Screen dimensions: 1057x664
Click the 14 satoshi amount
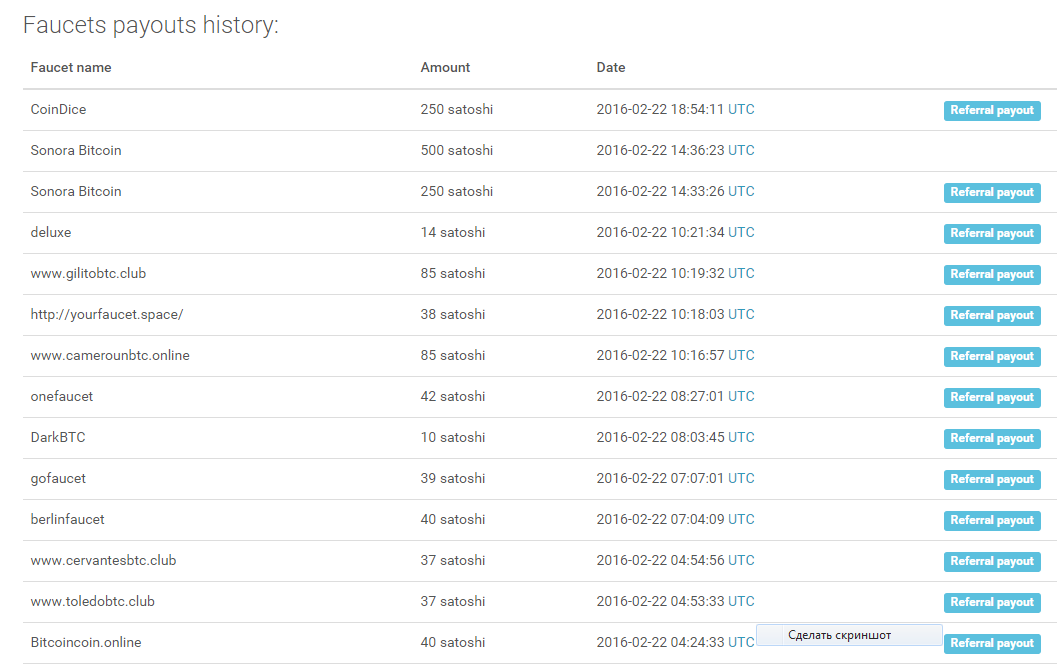coord(452,233)
